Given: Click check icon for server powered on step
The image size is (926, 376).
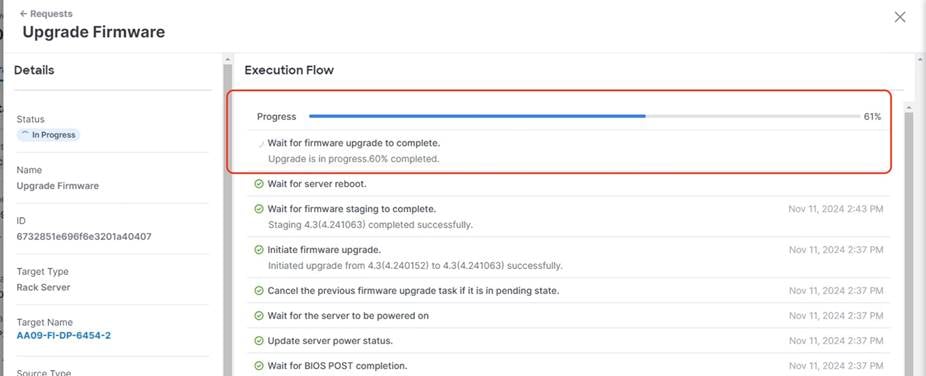Looking at the screenshot, I should point(259,316).
